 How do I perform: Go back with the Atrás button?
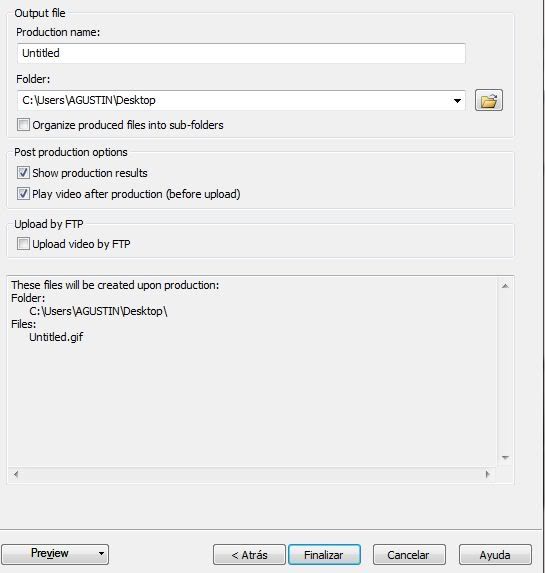click(x=249, y=555)
